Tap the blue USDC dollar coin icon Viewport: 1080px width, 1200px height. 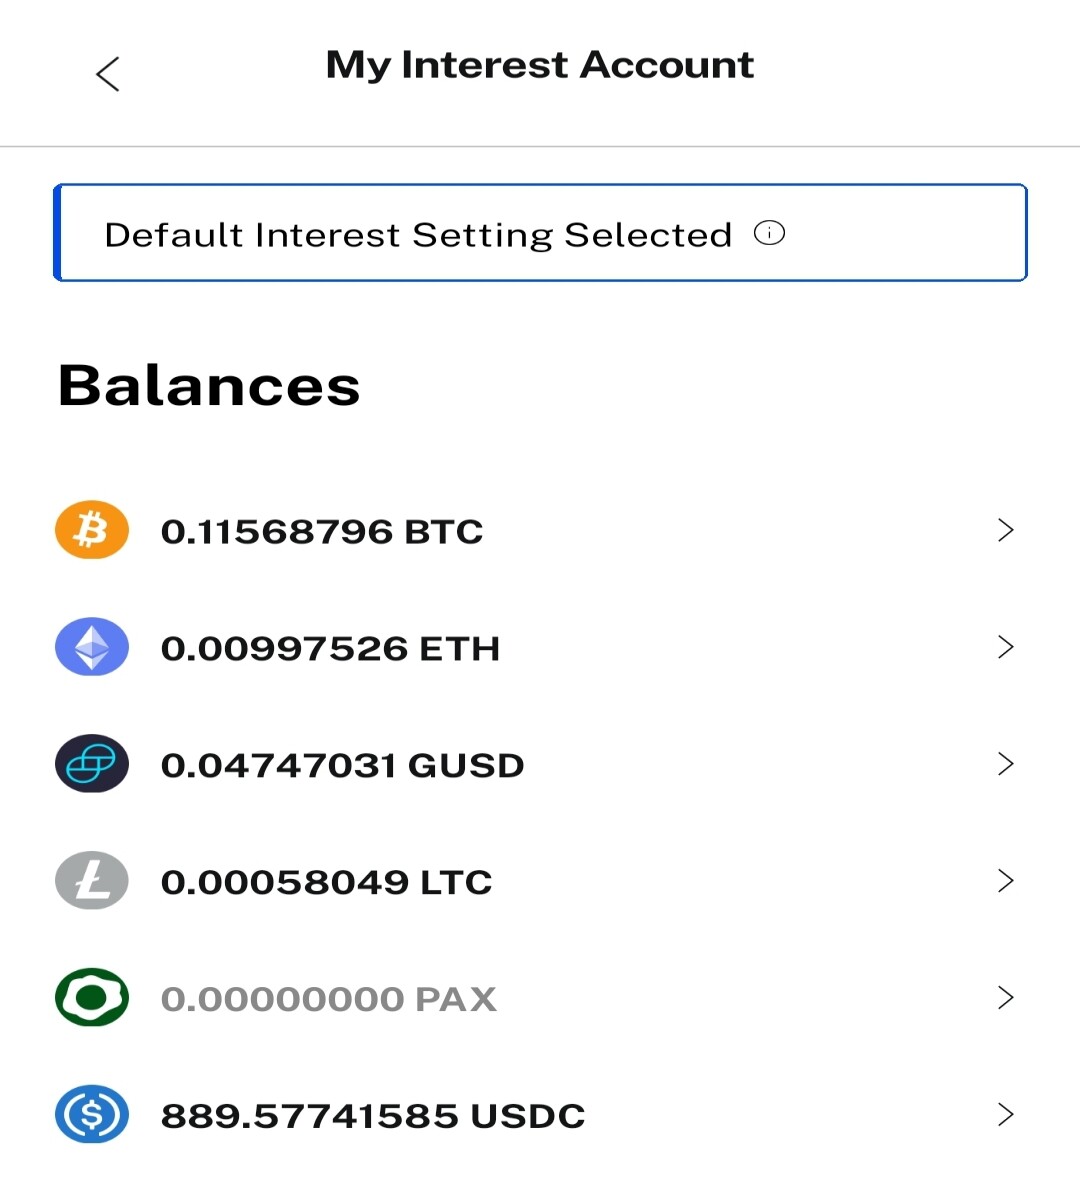[92, 1115]
